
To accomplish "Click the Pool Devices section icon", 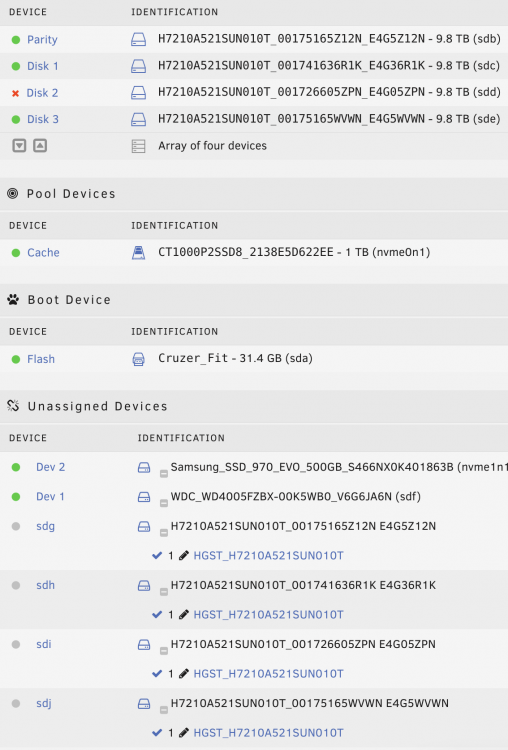I will pos(13,193).
